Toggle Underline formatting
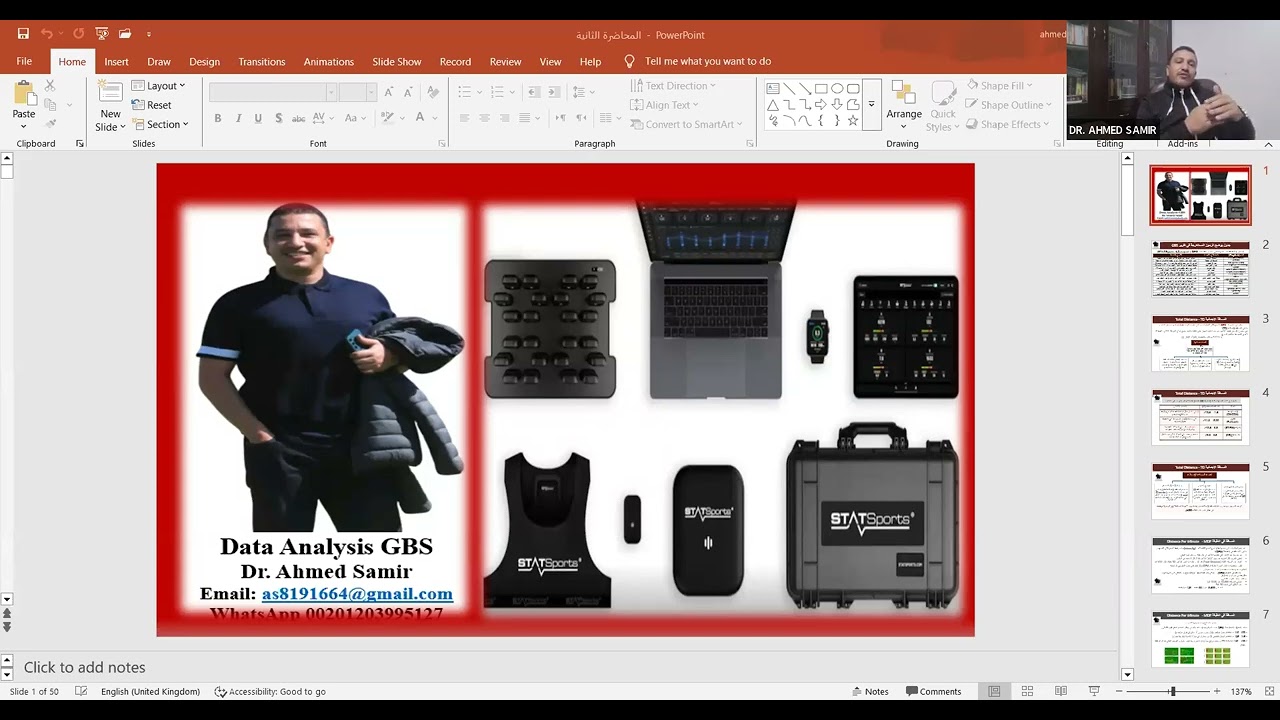 point(258,118)
